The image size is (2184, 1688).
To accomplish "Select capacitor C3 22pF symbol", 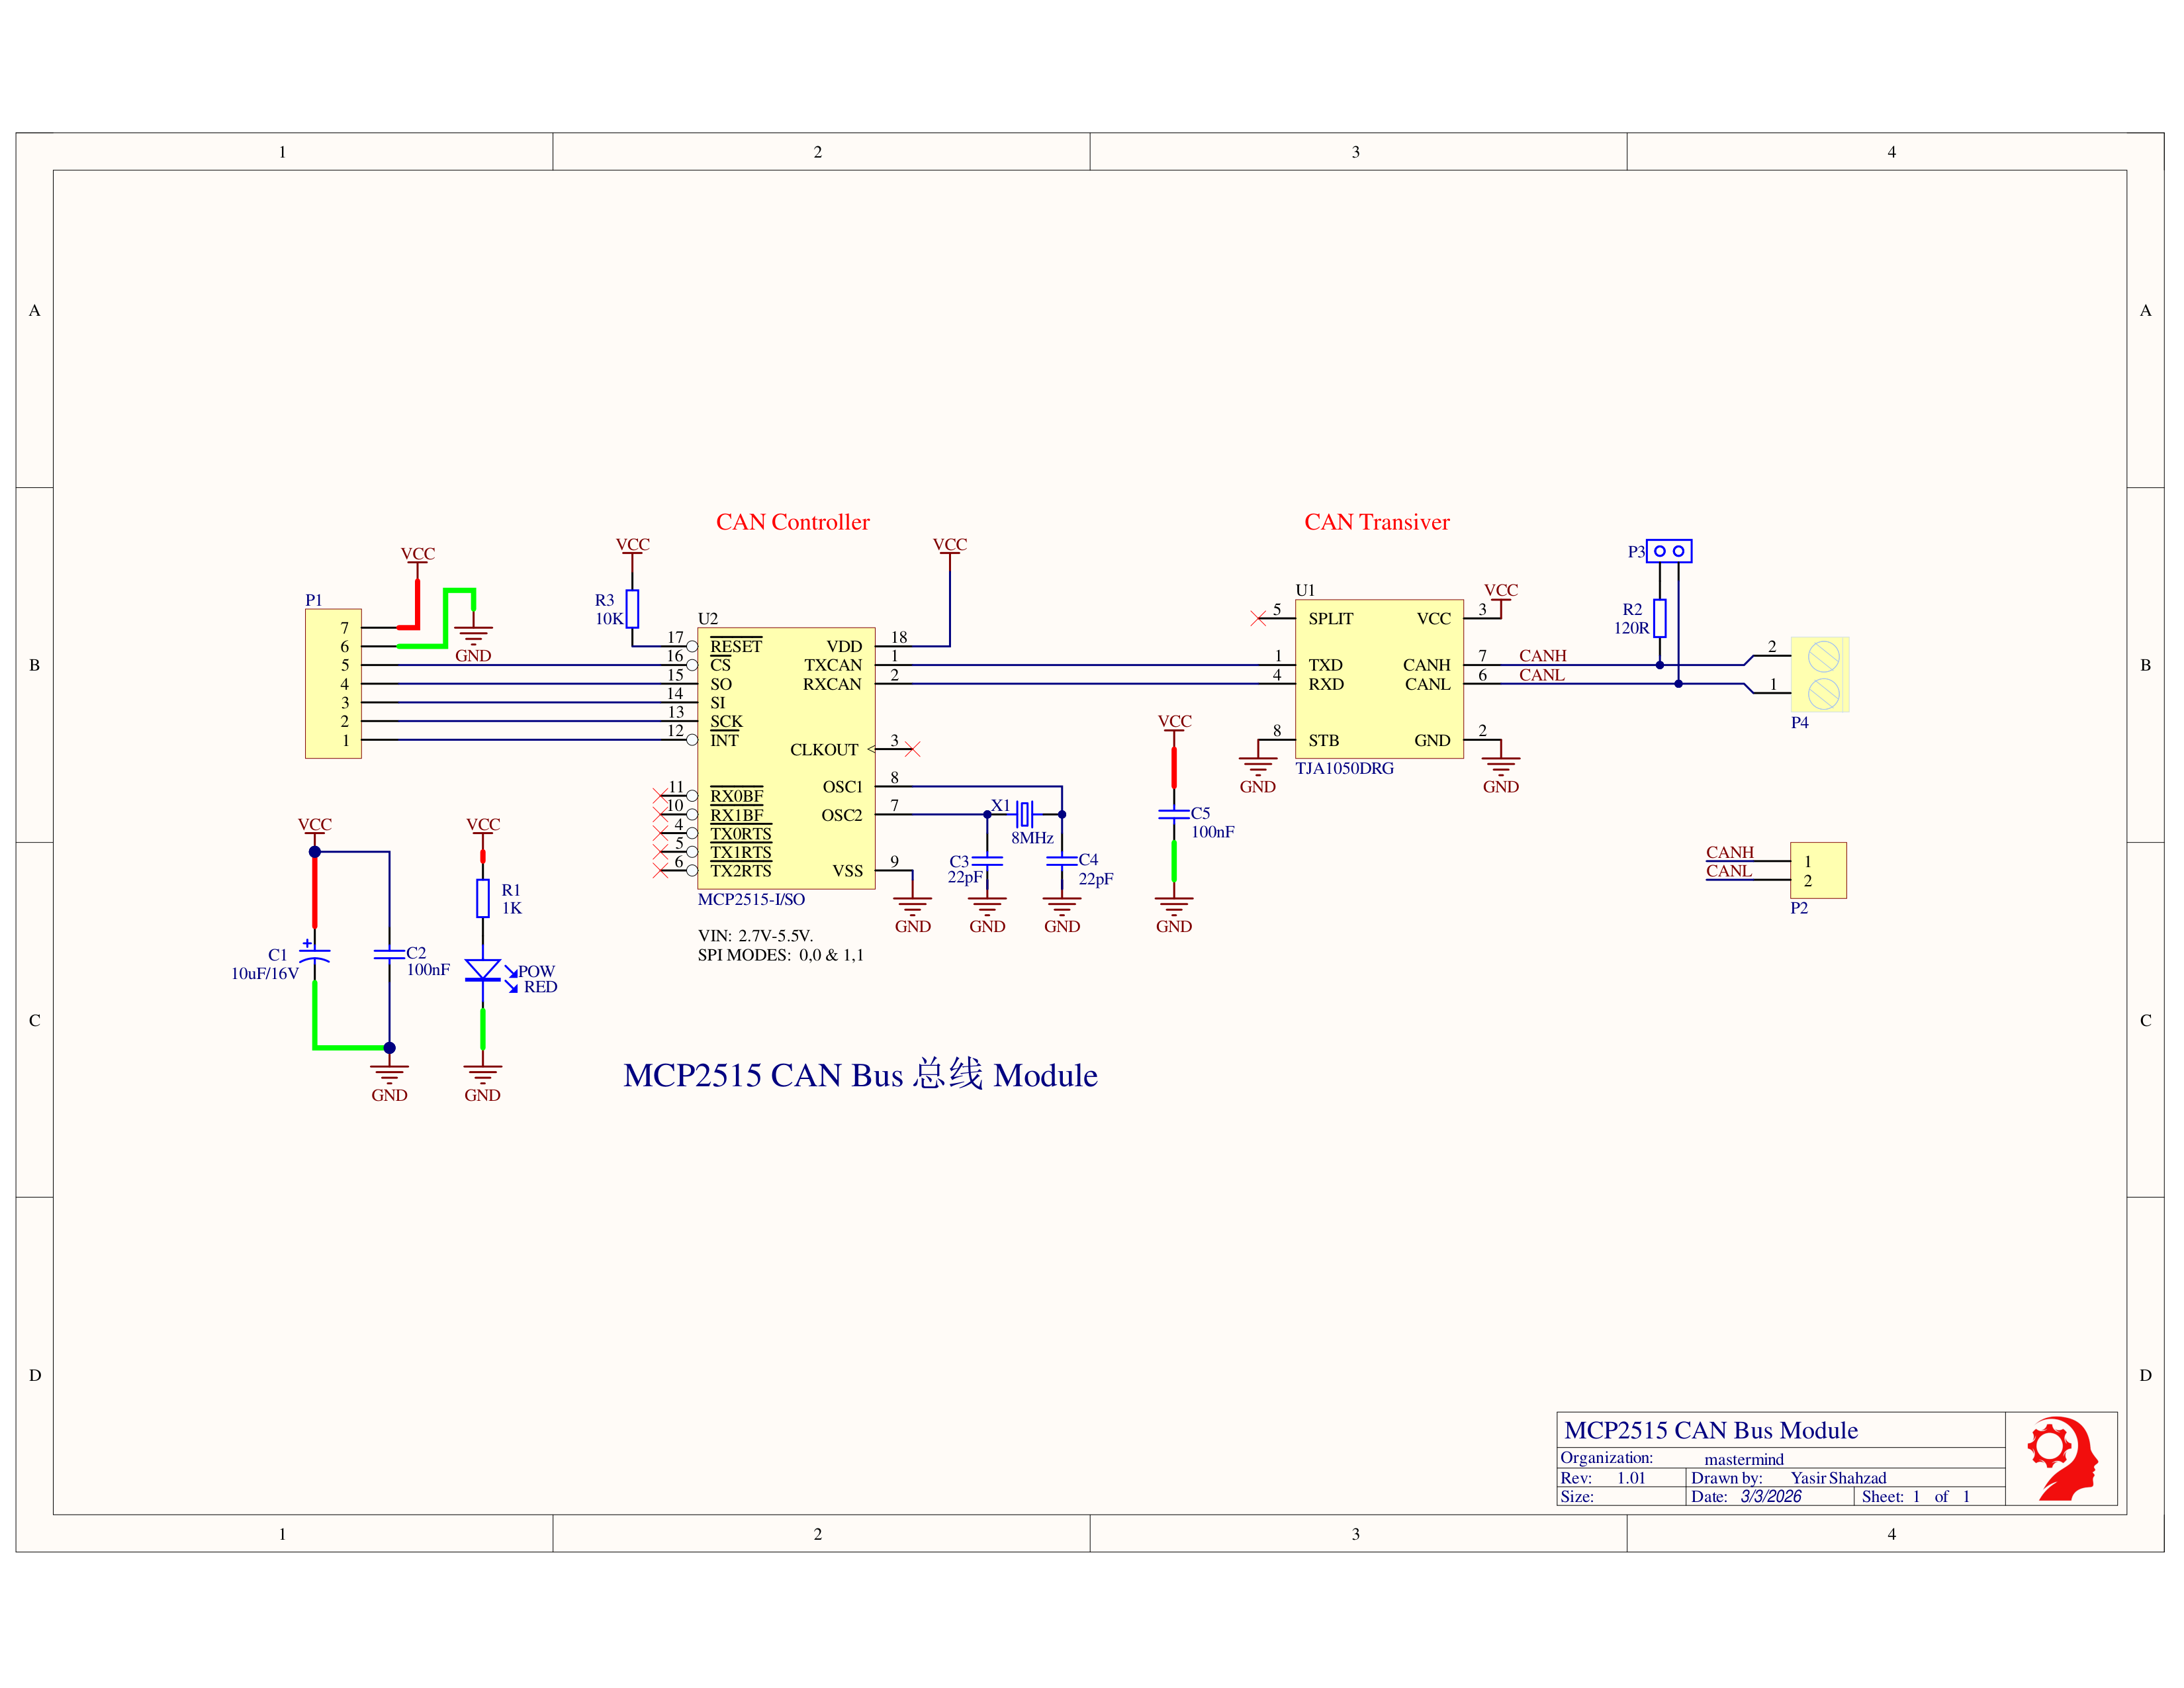I will (987, 860).
